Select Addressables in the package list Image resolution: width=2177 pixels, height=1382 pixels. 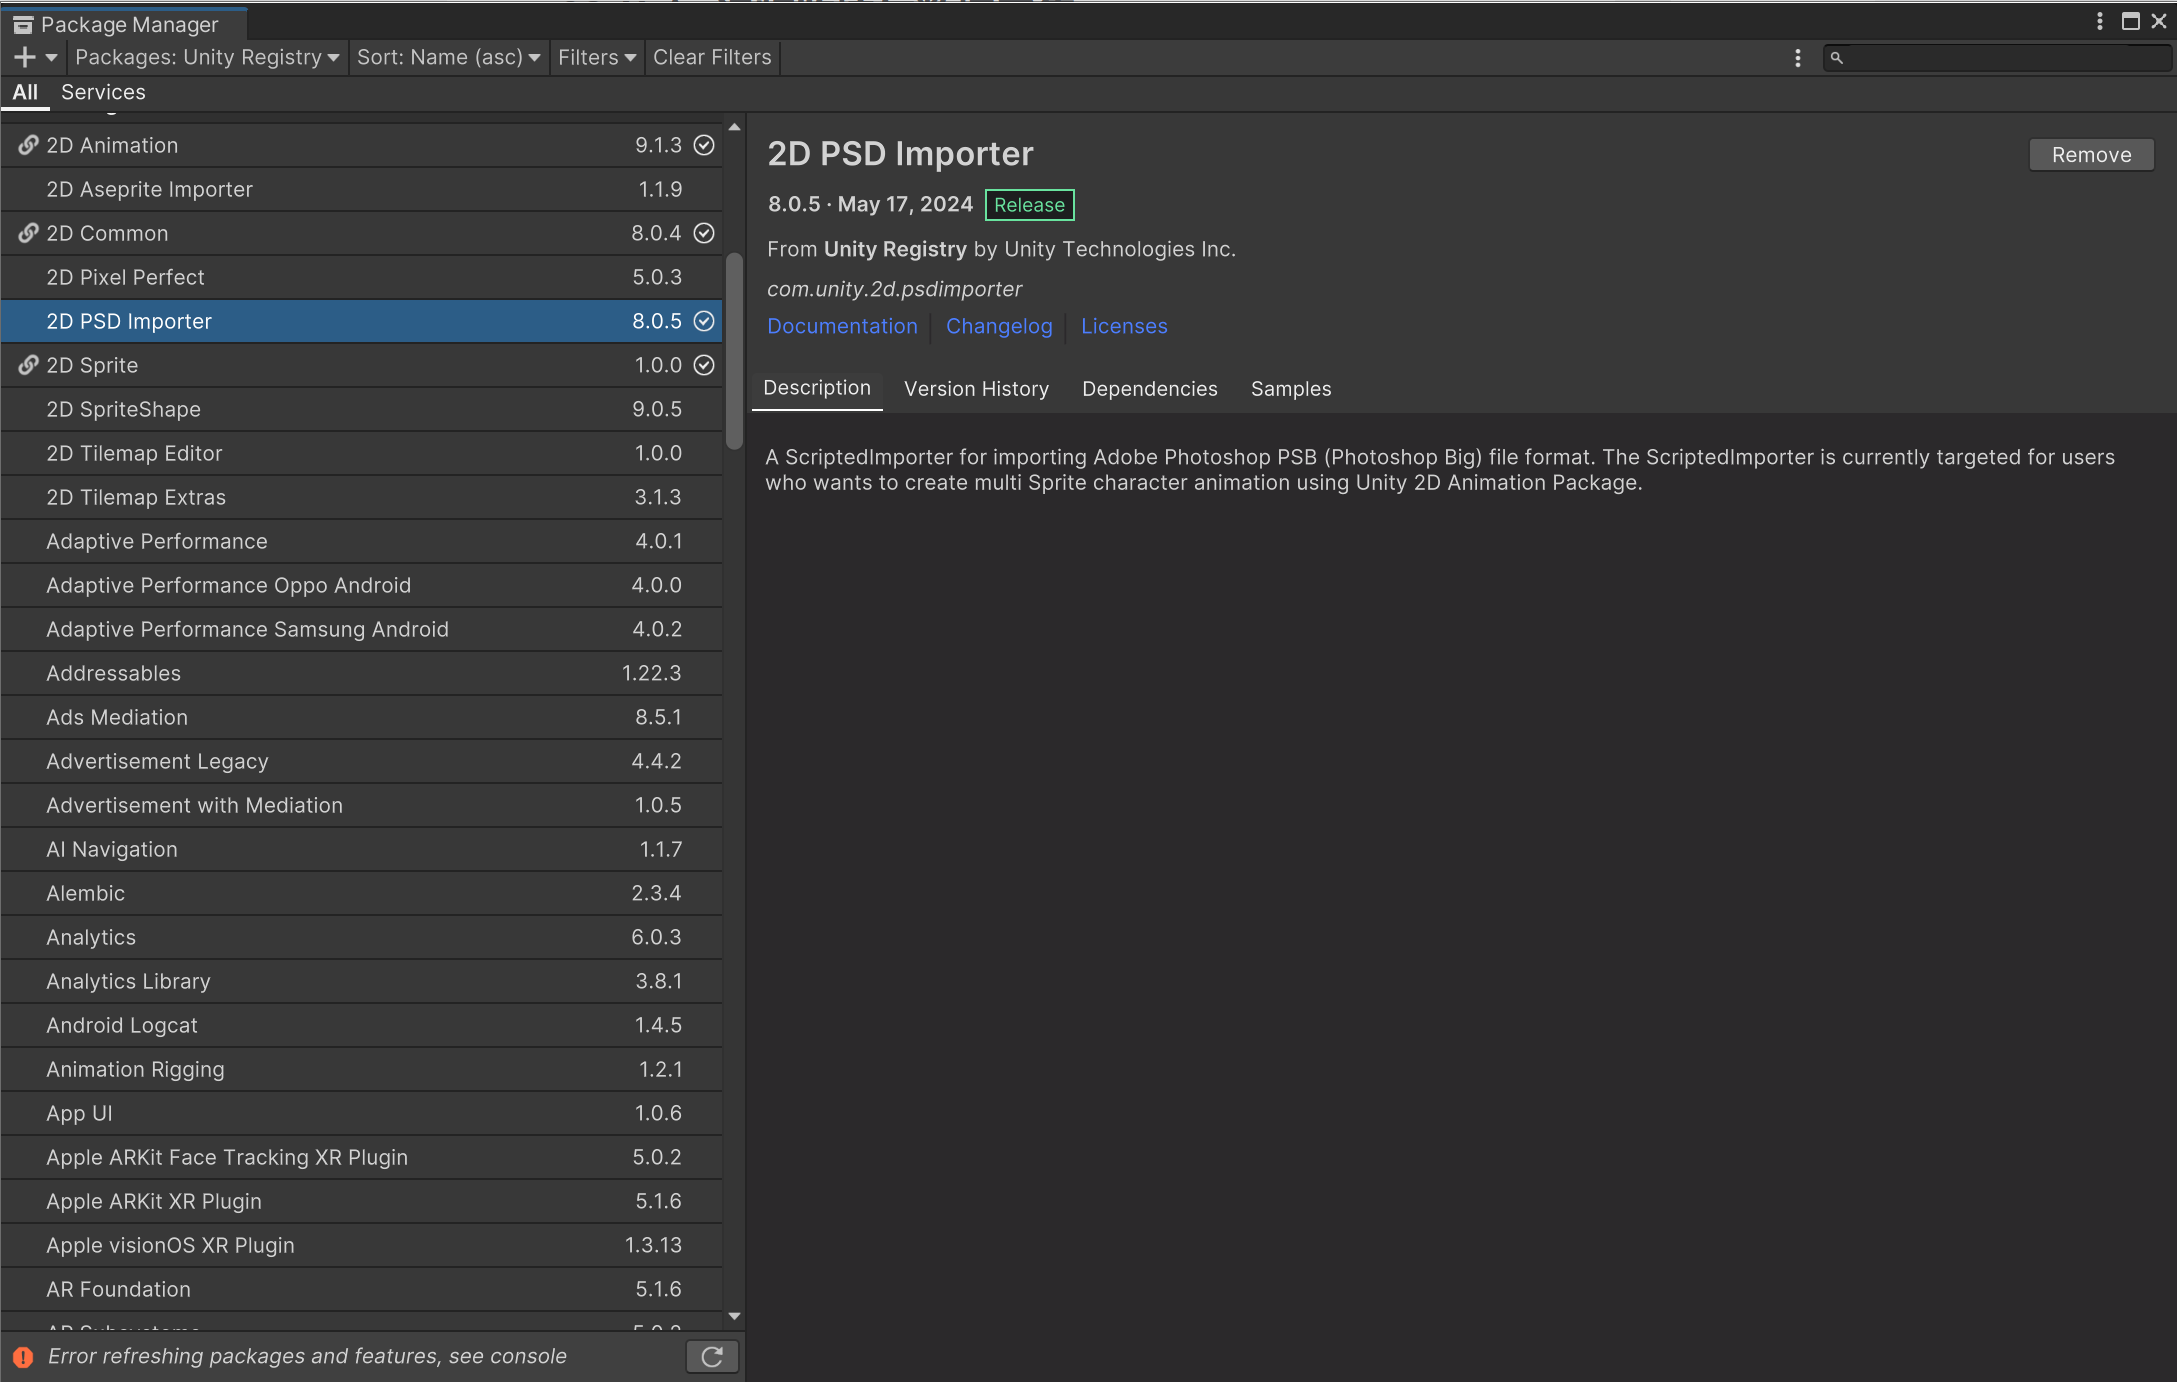click(x=113, y=673)
